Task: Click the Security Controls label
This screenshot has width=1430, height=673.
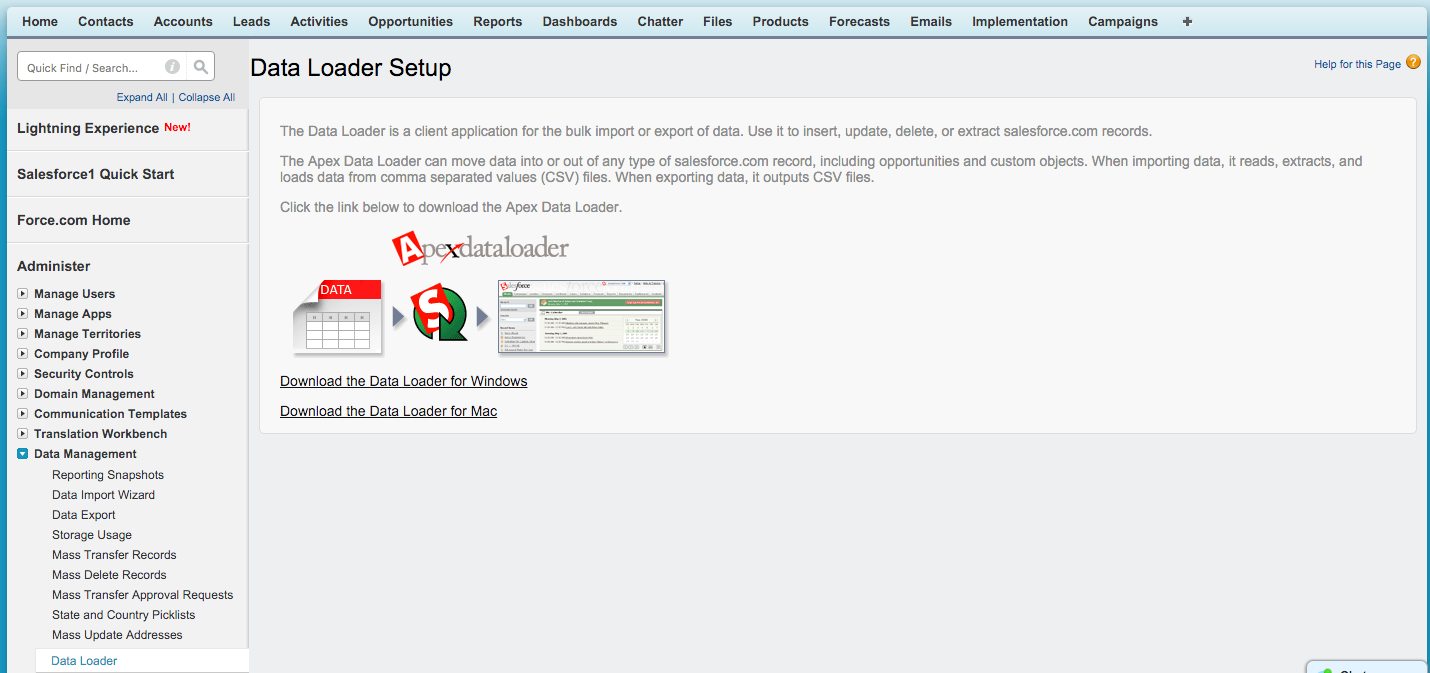Action: tap(84, 374)
